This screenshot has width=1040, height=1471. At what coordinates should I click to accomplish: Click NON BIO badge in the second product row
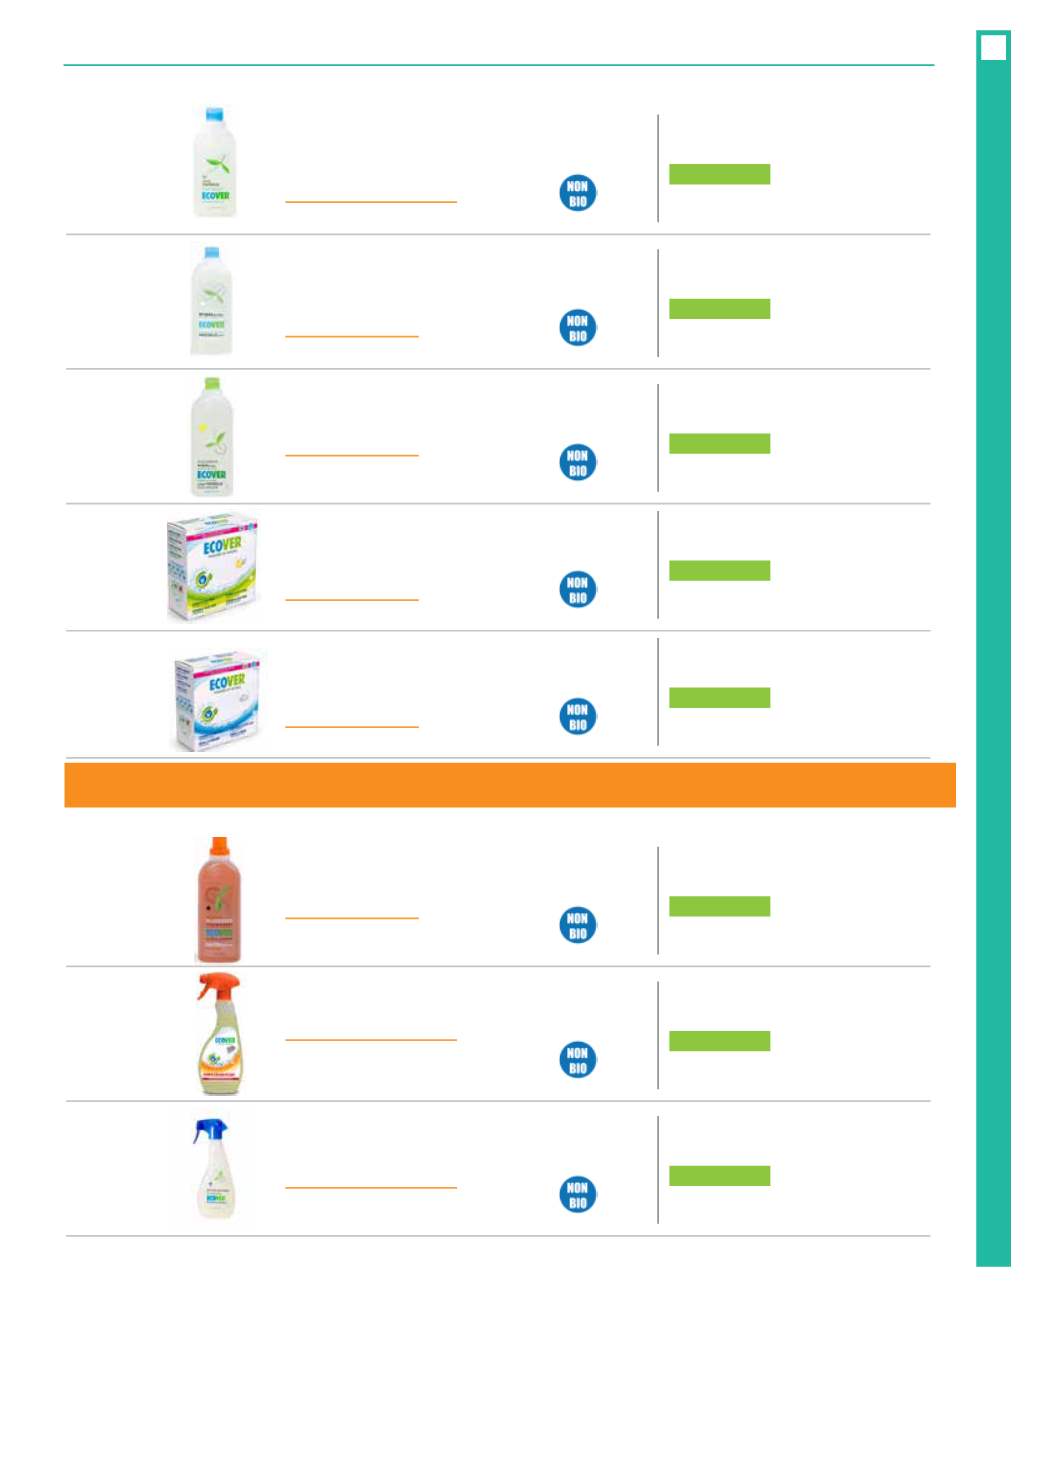(577, 328)
